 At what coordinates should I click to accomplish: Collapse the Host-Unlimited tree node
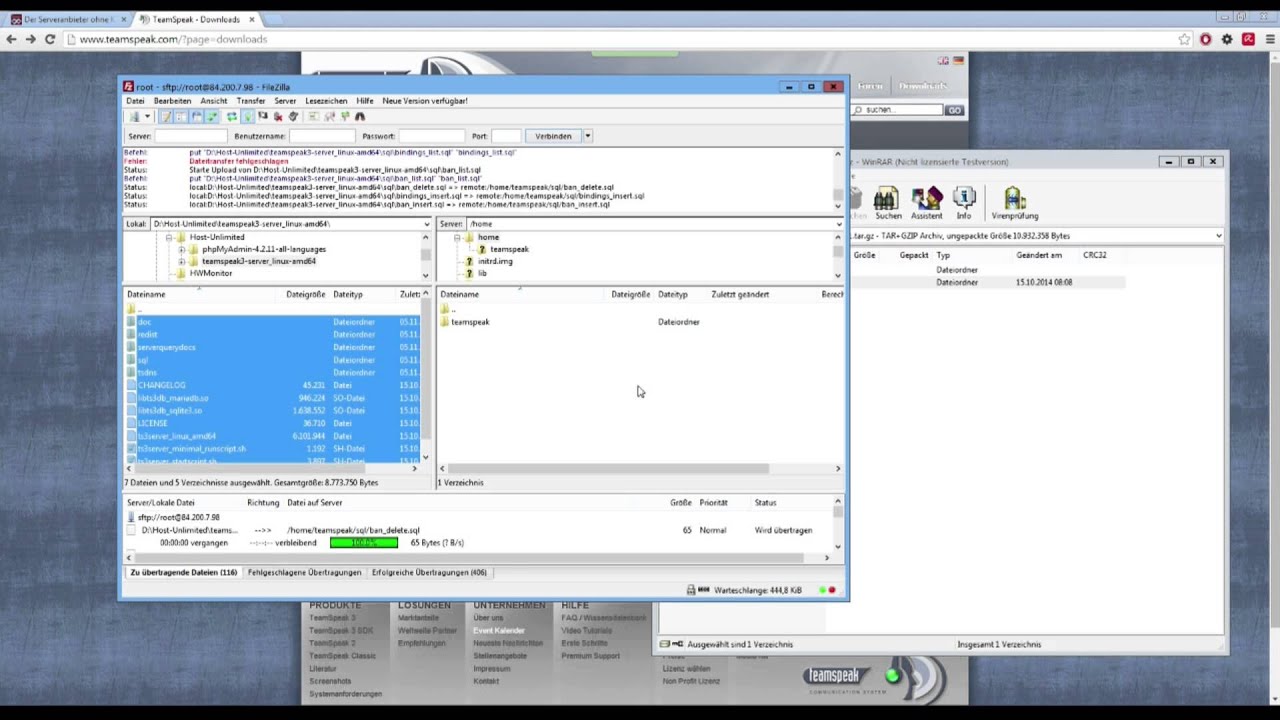point(169,237)
